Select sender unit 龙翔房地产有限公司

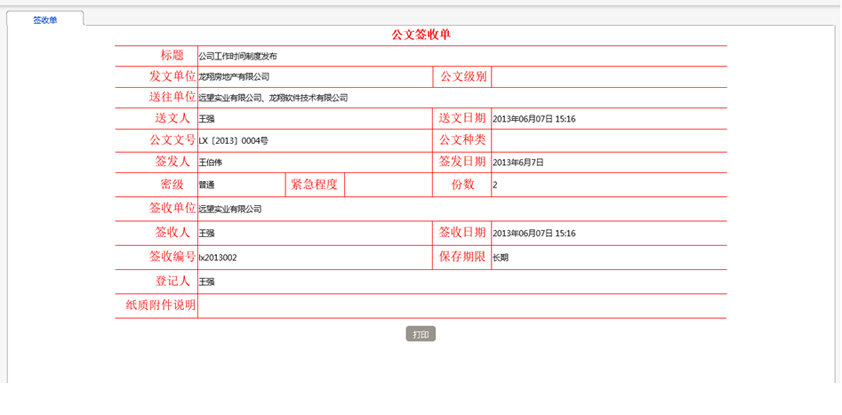[234, 77]
